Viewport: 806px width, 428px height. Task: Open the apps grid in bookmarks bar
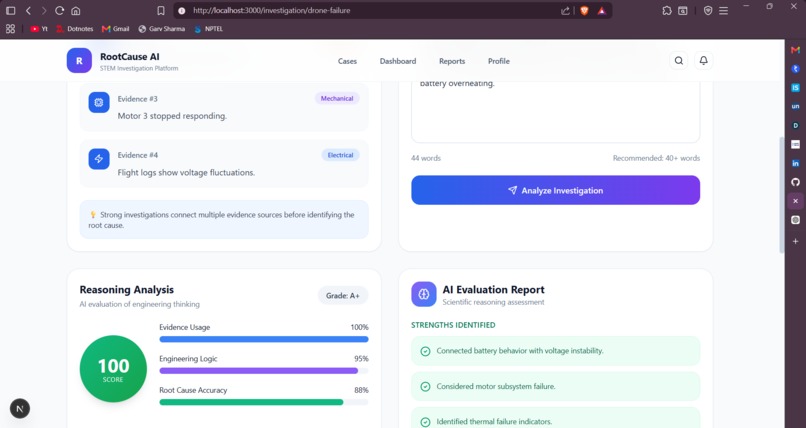tap(10, 29)
